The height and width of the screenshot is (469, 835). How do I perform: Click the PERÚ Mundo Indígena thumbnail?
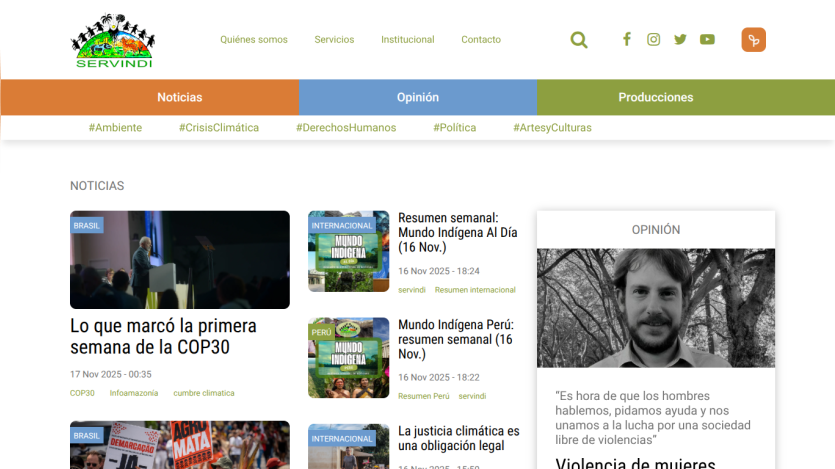[349, 358]
